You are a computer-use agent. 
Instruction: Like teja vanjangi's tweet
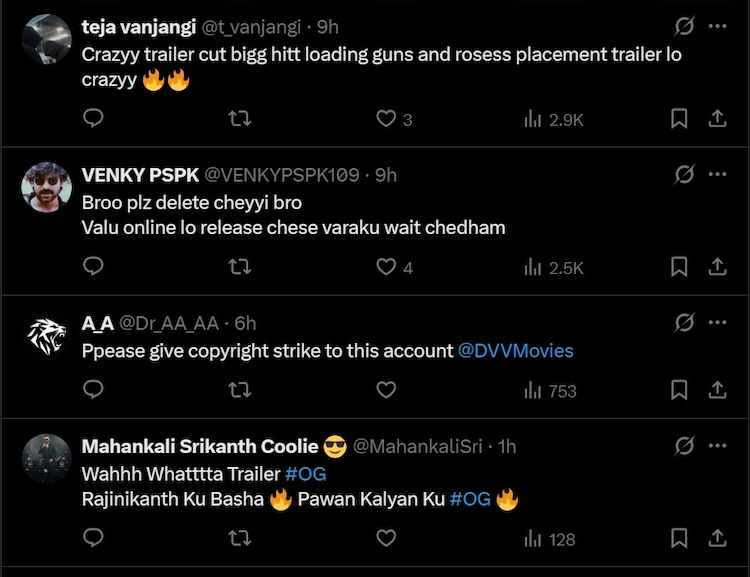click(x=386, y=119)
